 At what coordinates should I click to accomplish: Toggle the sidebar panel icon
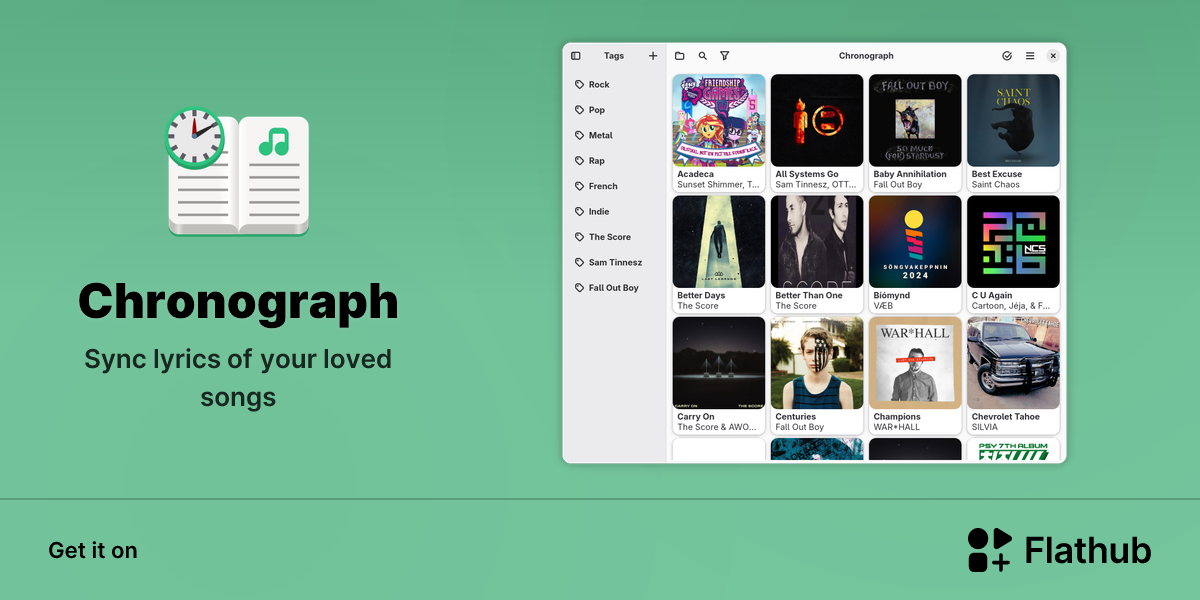pos(576,56)
